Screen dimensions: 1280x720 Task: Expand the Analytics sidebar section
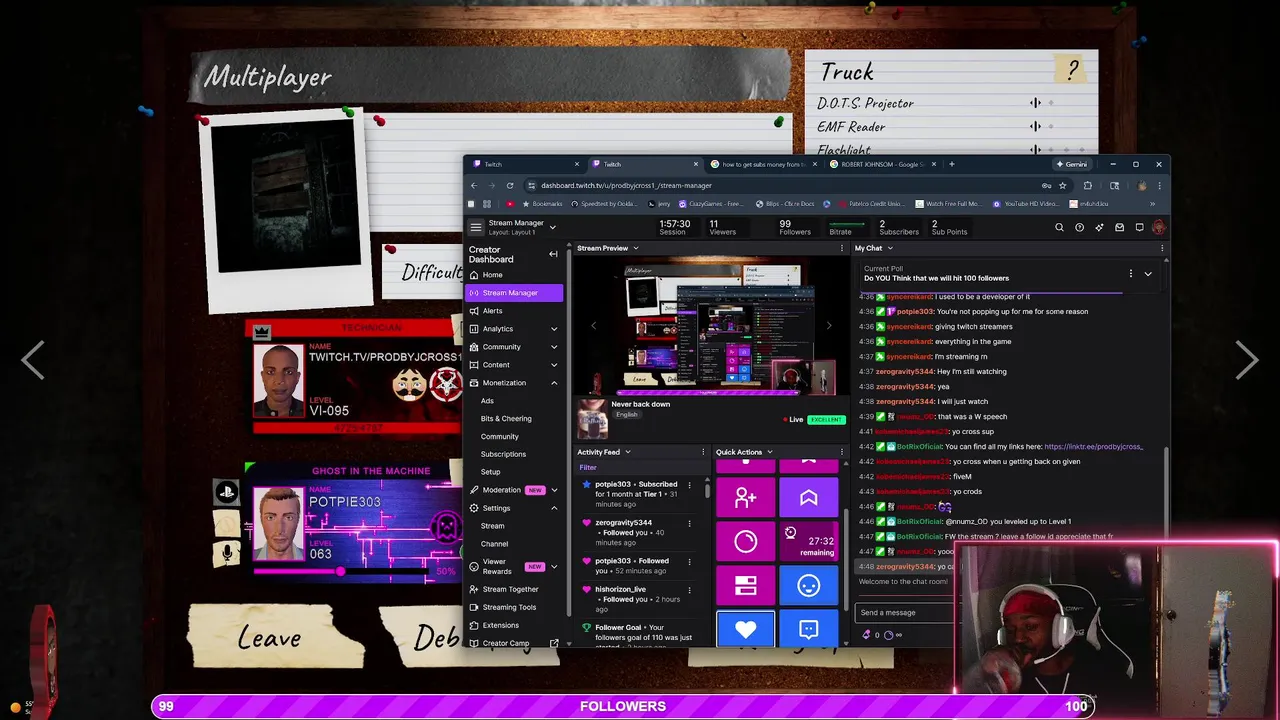click(554, 329)
